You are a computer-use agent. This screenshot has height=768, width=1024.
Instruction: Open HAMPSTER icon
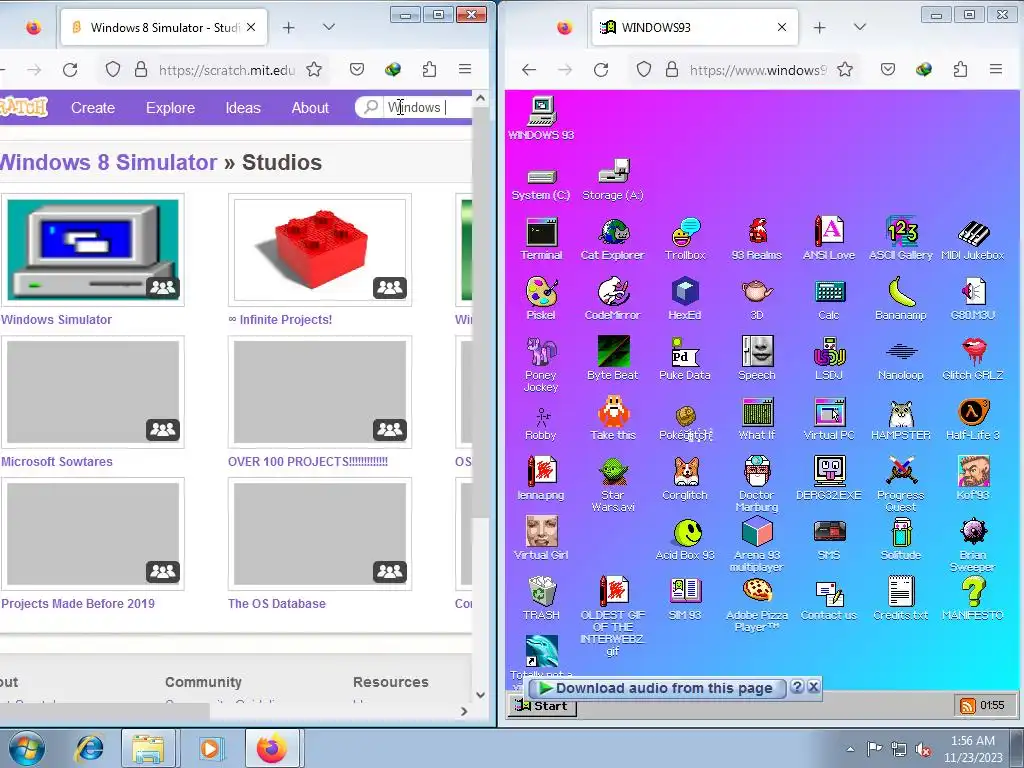(x=901, y=419)
